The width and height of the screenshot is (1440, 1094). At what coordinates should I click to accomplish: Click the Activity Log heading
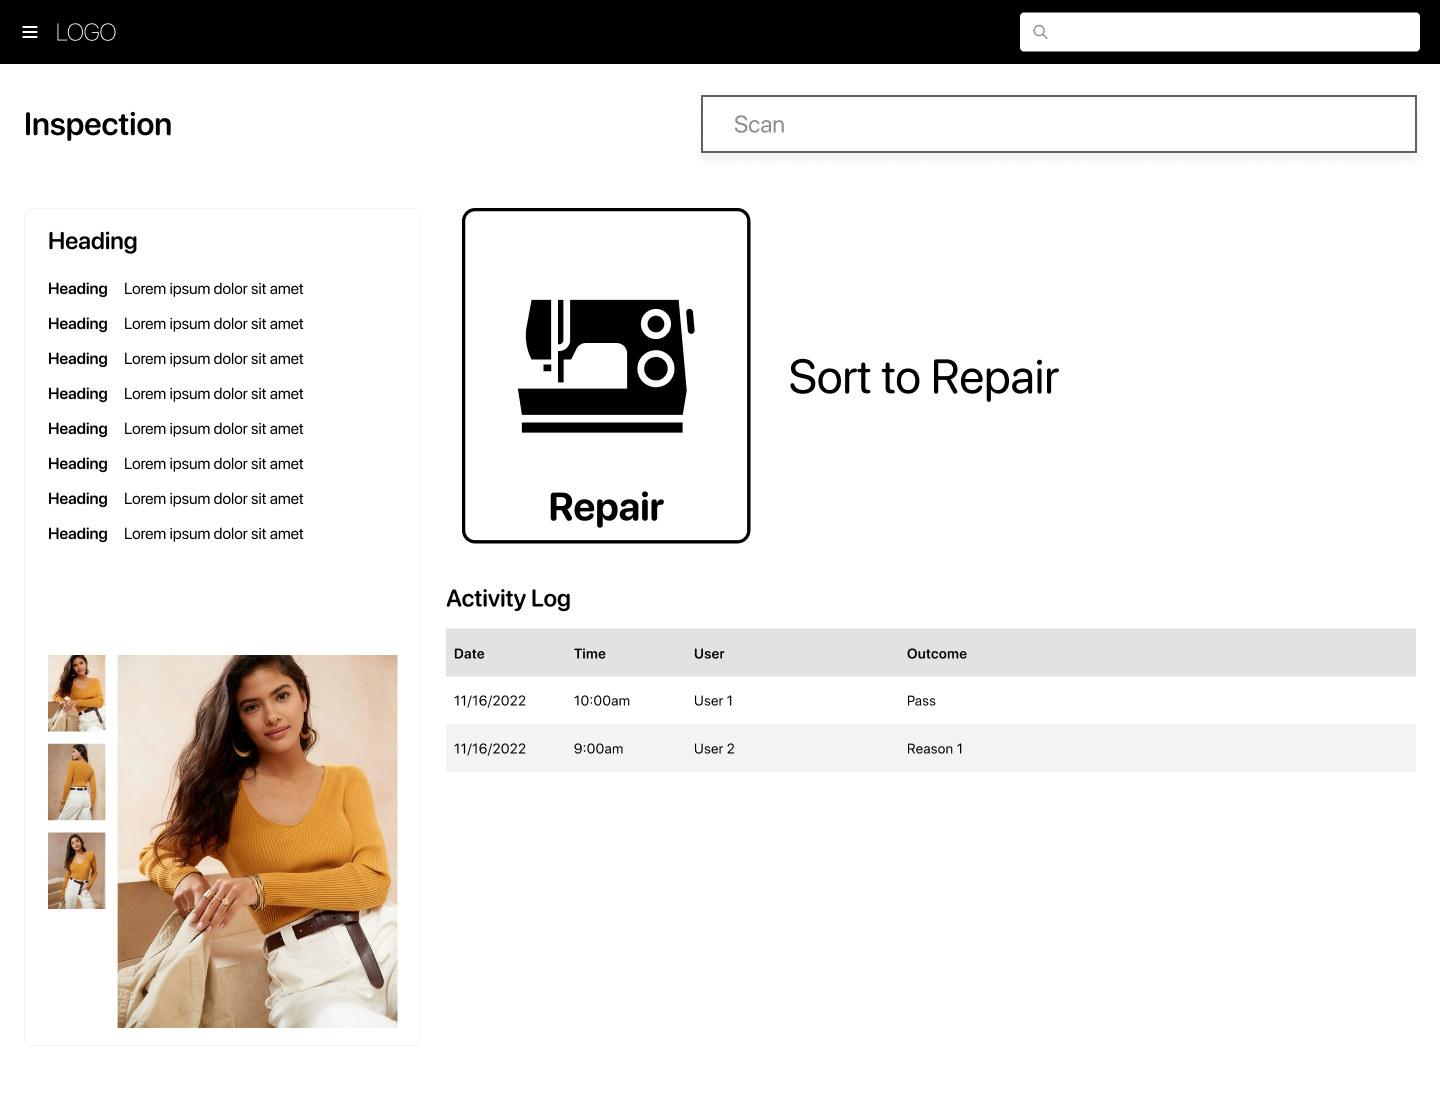(508, 598)
